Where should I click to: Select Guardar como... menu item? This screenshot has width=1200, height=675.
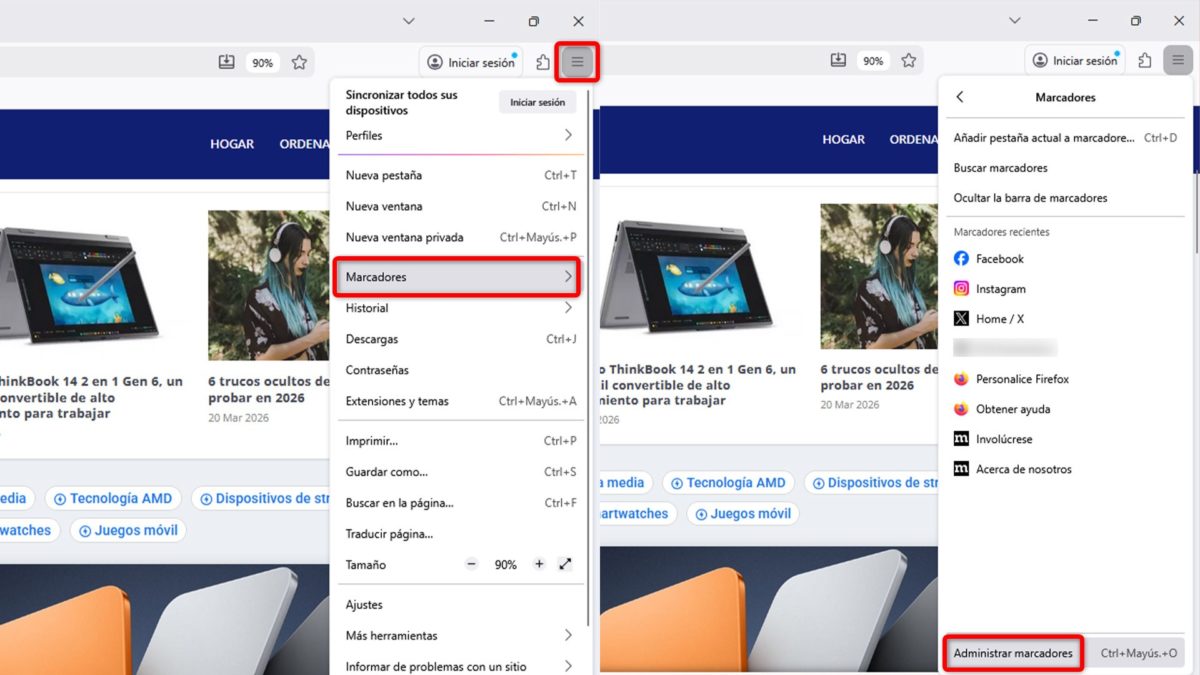click(x=460, y=471)
